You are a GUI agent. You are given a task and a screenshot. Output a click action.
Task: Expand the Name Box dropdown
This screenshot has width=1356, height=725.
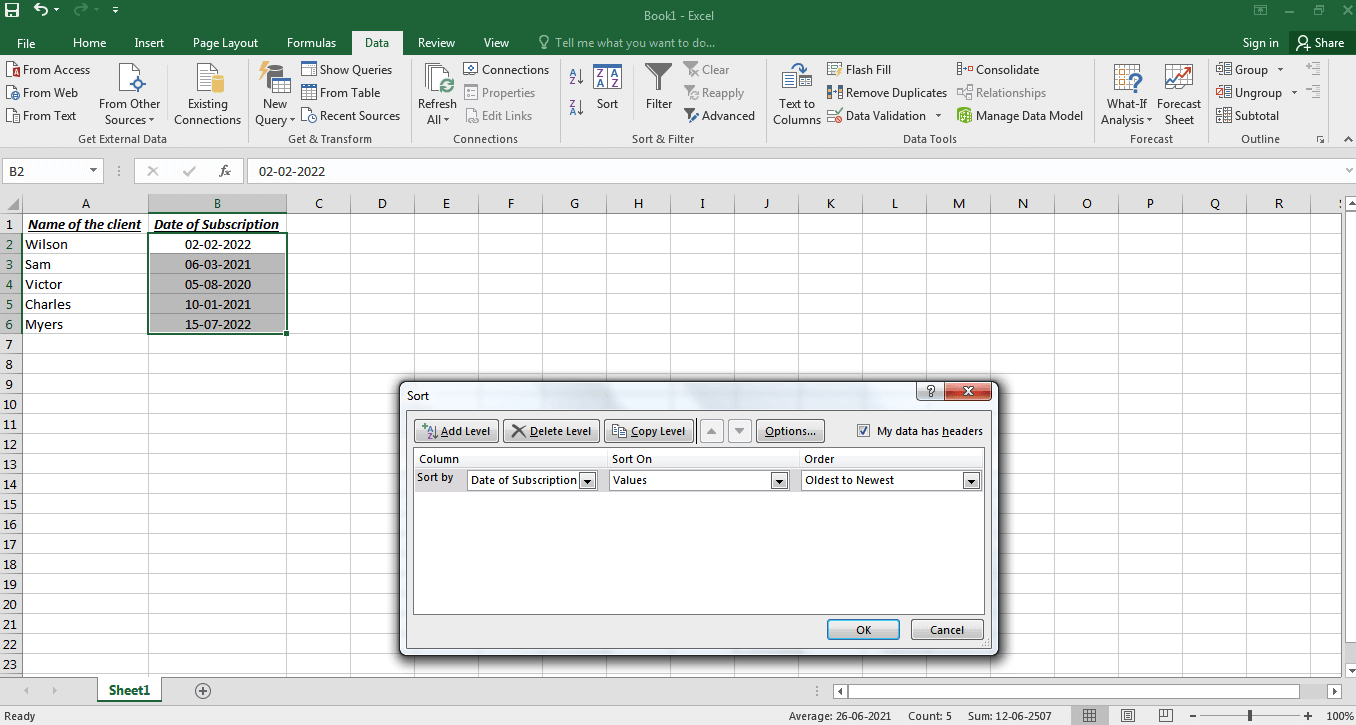point(93,171)
